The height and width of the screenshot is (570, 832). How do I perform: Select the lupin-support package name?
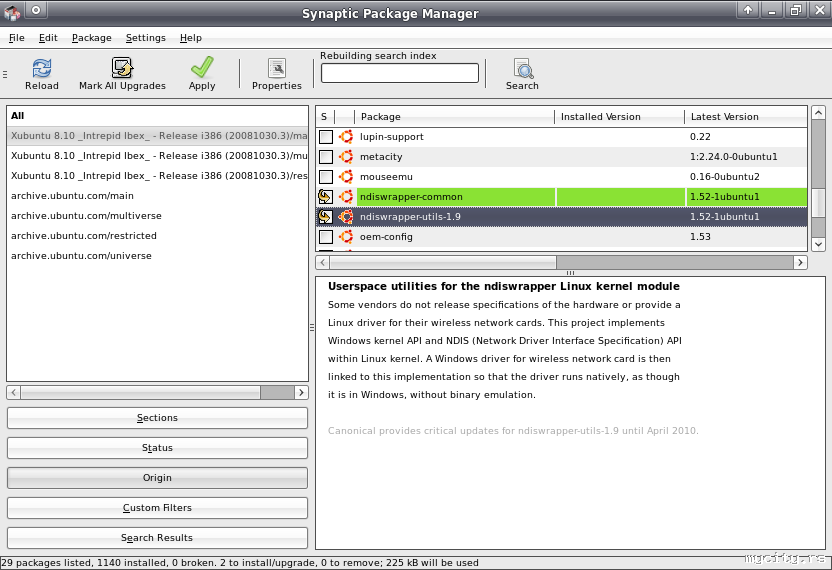[x=392, y=137]
